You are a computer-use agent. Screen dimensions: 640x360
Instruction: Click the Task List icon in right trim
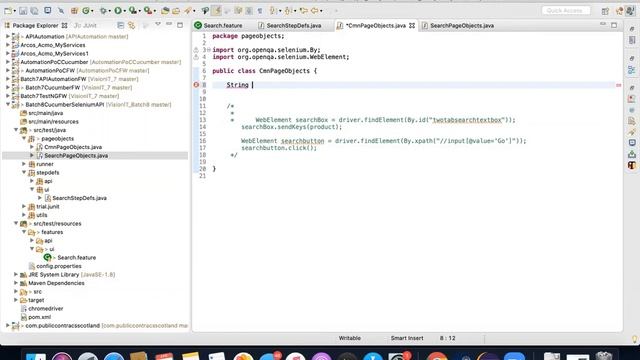pos(632,40)
